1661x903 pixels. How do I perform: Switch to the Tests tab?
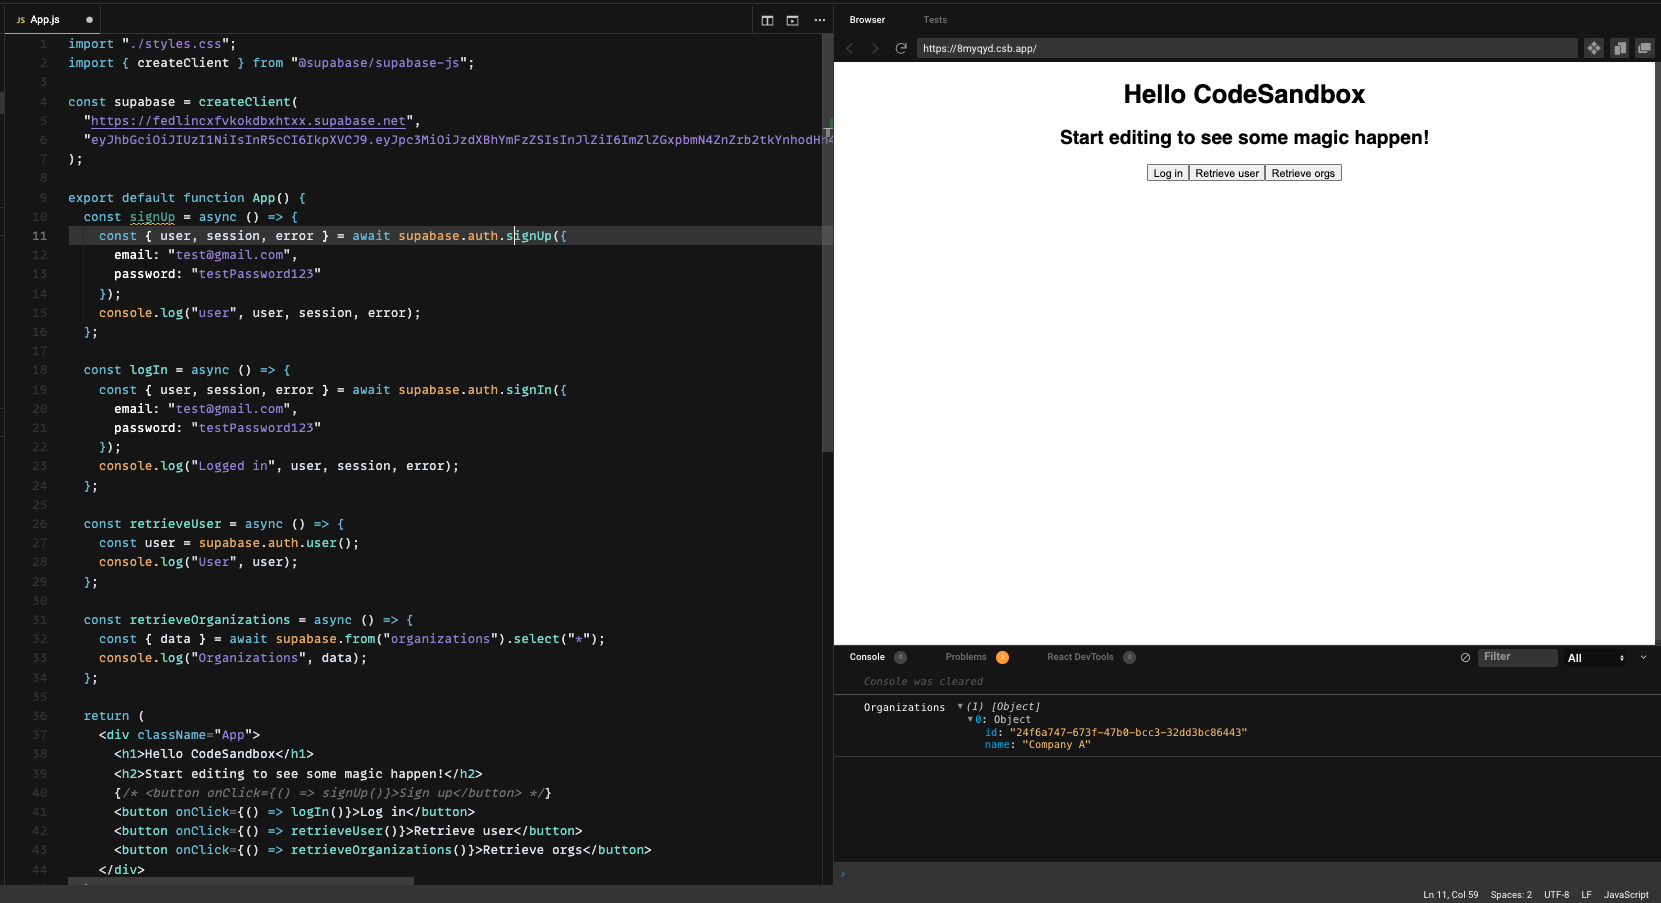pos(935,20)
